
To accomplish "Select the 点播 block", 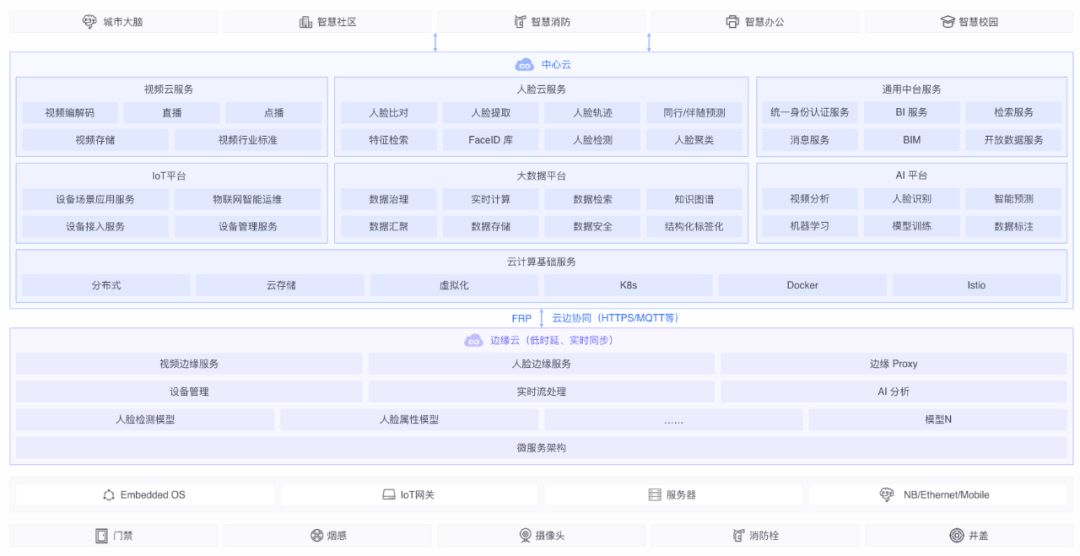I will coord(273,112).
